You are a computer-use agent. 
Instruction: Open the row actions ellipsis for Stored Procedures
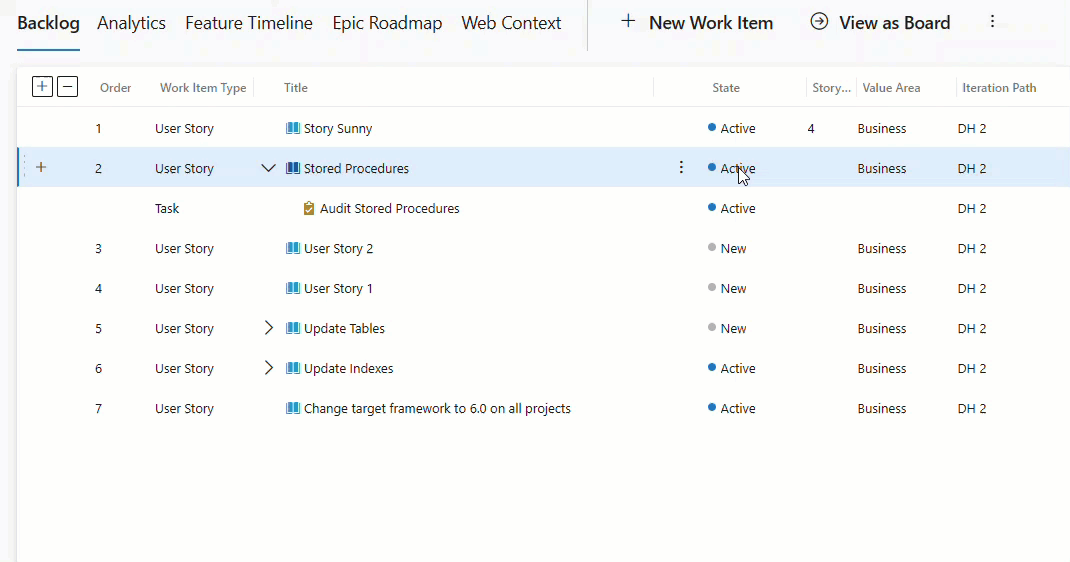click(681, 168)
